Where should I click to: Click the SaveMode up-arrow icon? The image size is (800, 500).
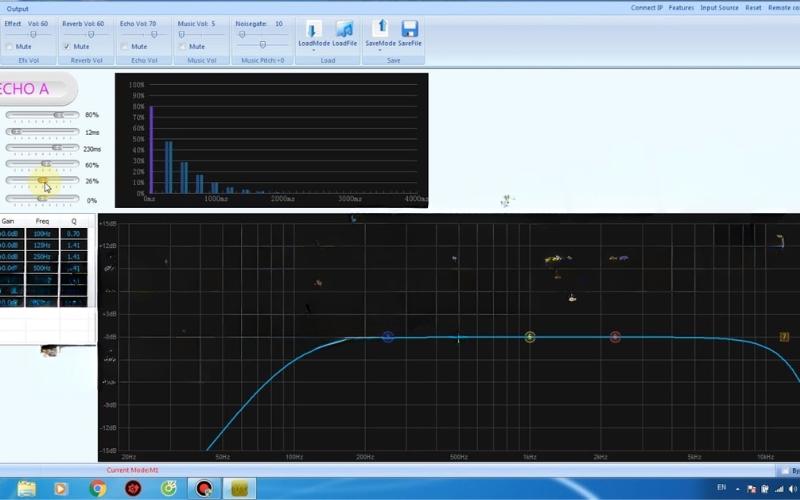[380, 29]
